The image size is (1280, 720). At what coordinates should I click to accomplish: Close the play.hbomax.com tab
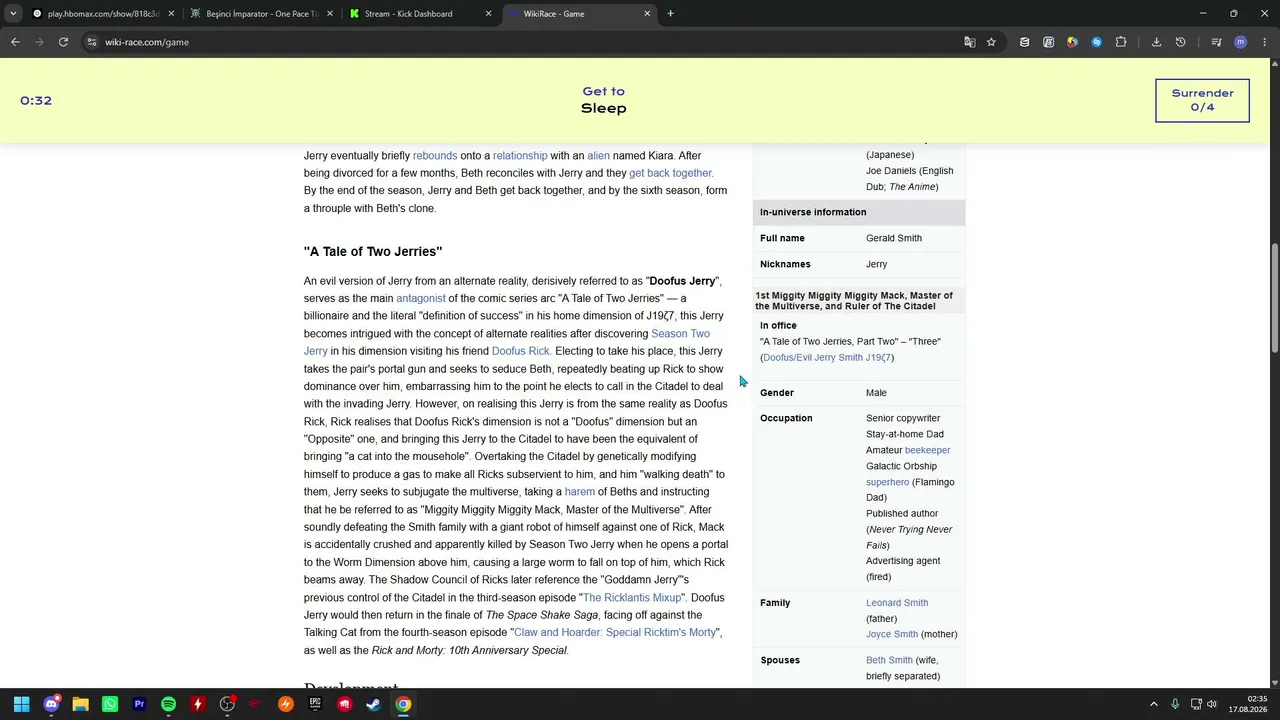(x=171, y=14)
